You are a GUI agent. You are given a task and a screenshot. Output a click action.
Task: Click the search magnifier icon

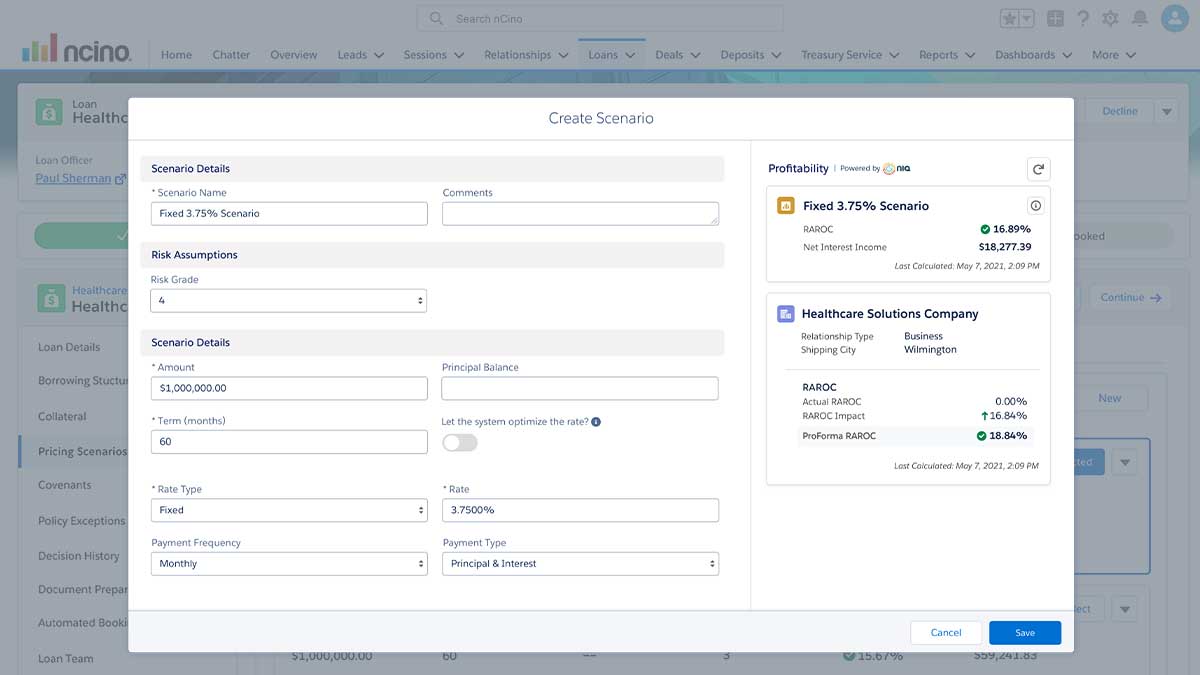(436, 18)
